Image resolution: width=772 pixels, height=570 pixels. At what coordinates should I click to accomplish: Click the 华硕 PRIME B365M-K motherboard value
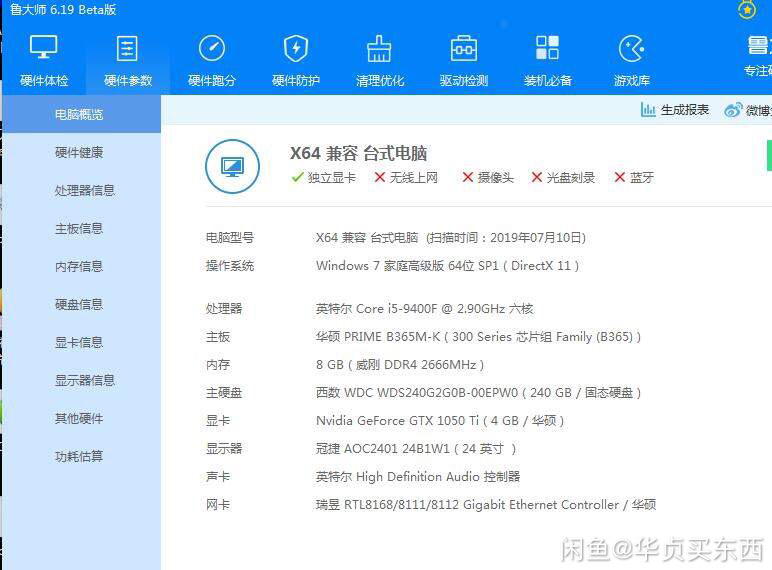point(479,337)
